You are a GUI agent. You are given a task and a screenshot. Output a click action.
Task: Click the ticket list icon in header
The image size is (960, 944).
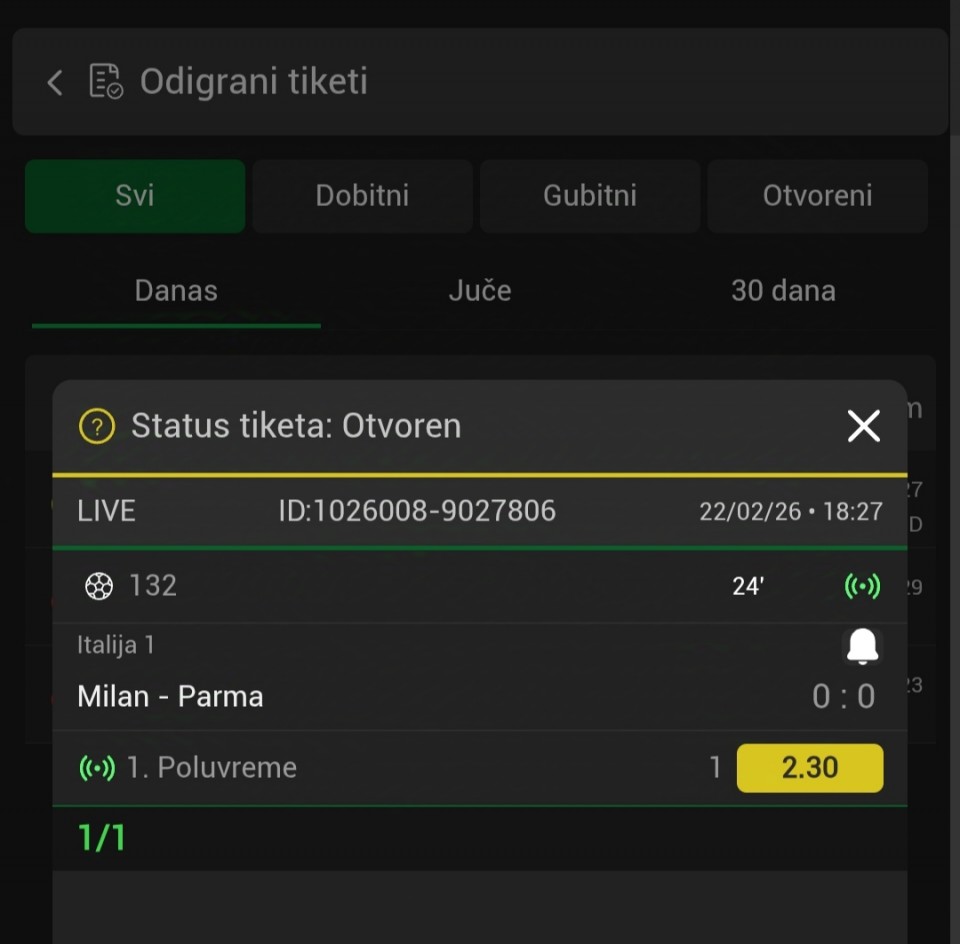106,81
